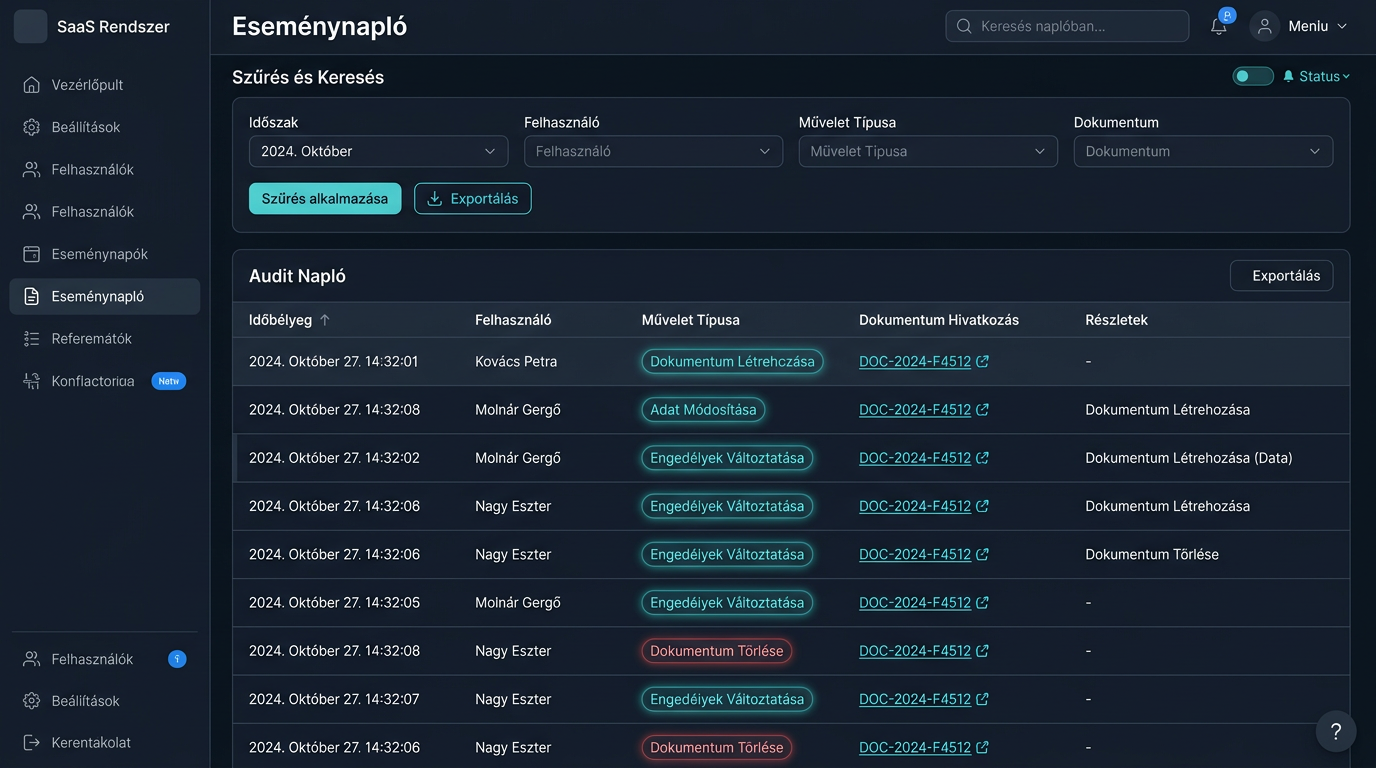Click Dokumentum Hivatkozás column header
The width and height of the screenshot is (1376, 768).
(939, 320)
